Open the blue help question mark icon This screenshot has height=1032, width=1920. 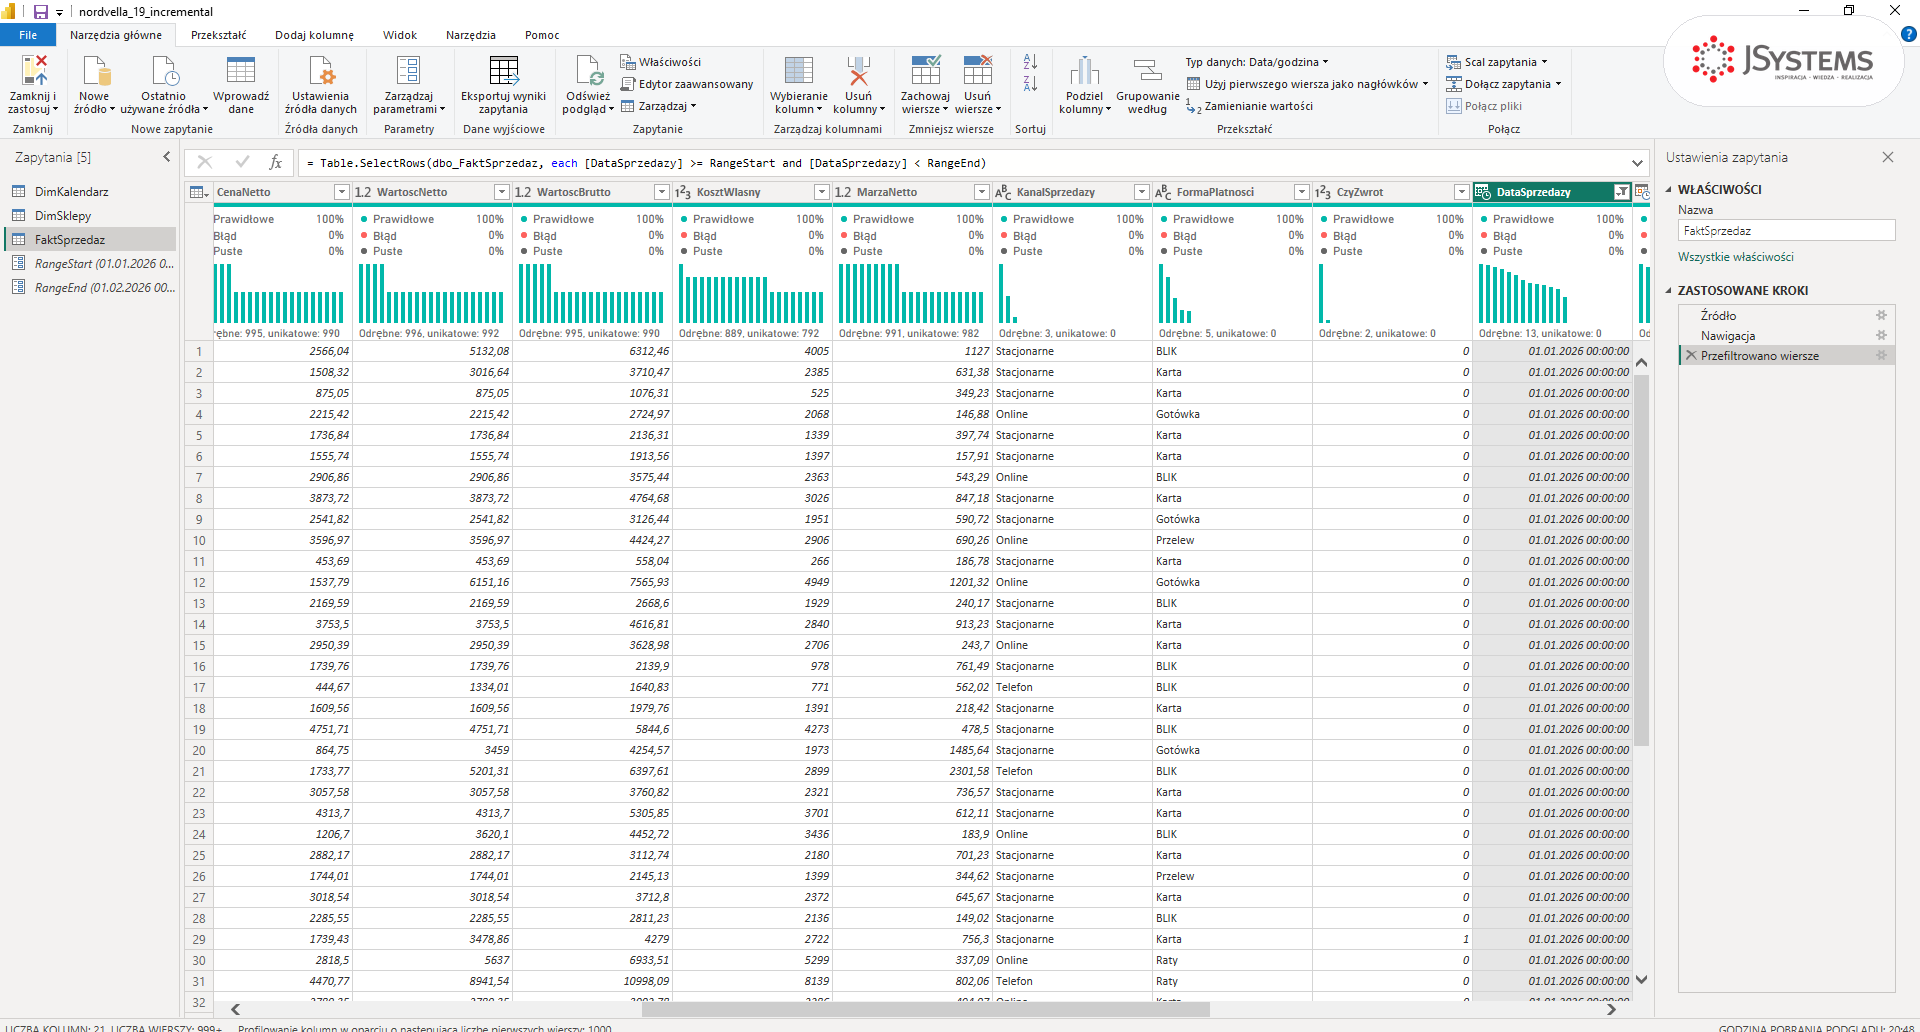coord(1908,34)
